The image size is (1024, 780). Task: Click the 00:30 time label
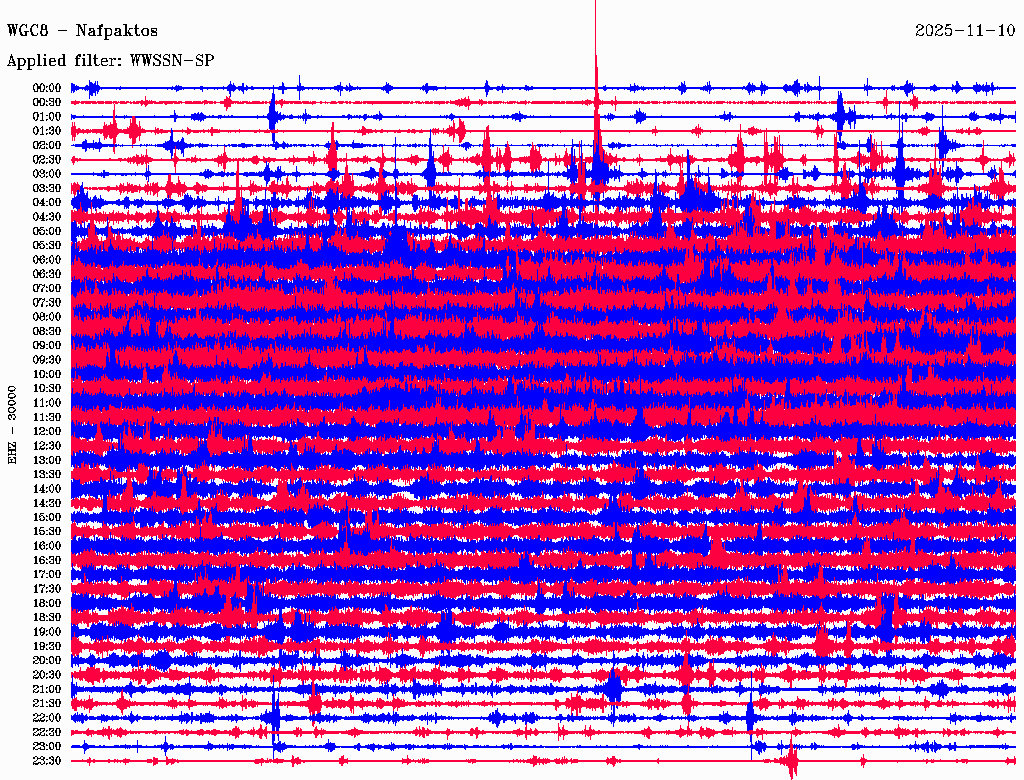coord(47,102)
